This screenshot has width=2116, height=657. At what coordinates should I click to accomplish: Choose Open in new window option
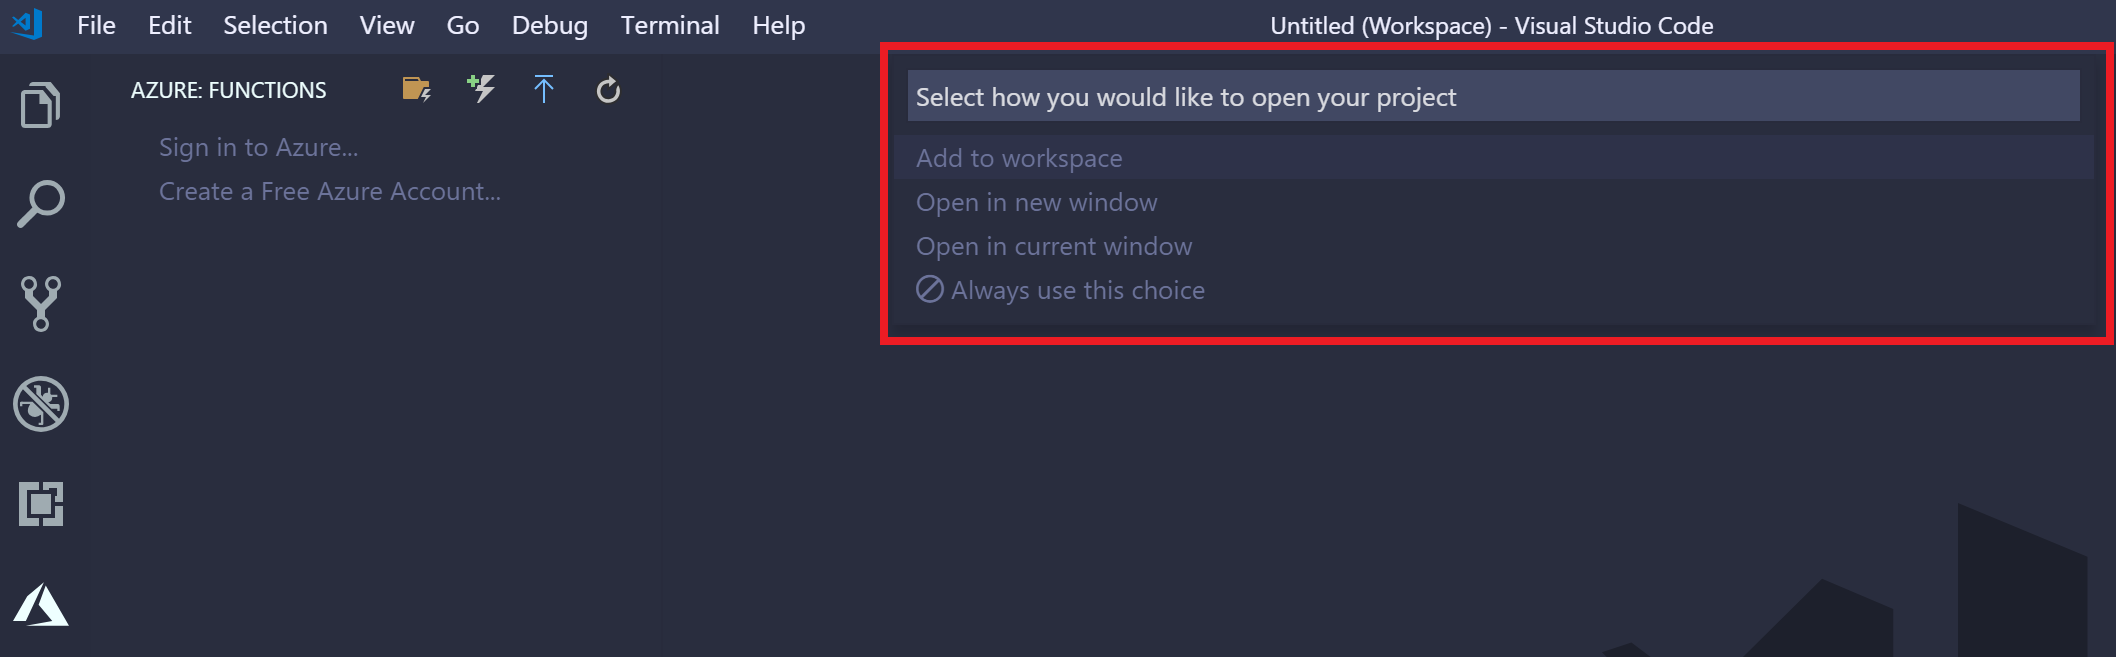(x=1036, y=202)
